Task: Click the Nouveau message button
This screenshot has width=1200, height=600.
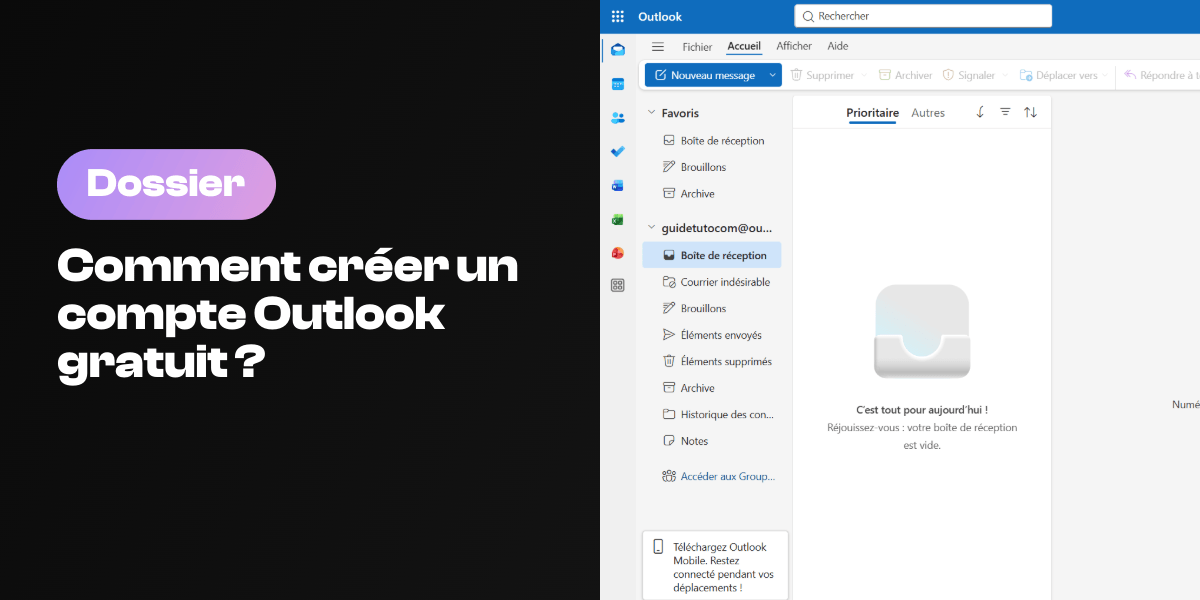Action: click(704, 75)
